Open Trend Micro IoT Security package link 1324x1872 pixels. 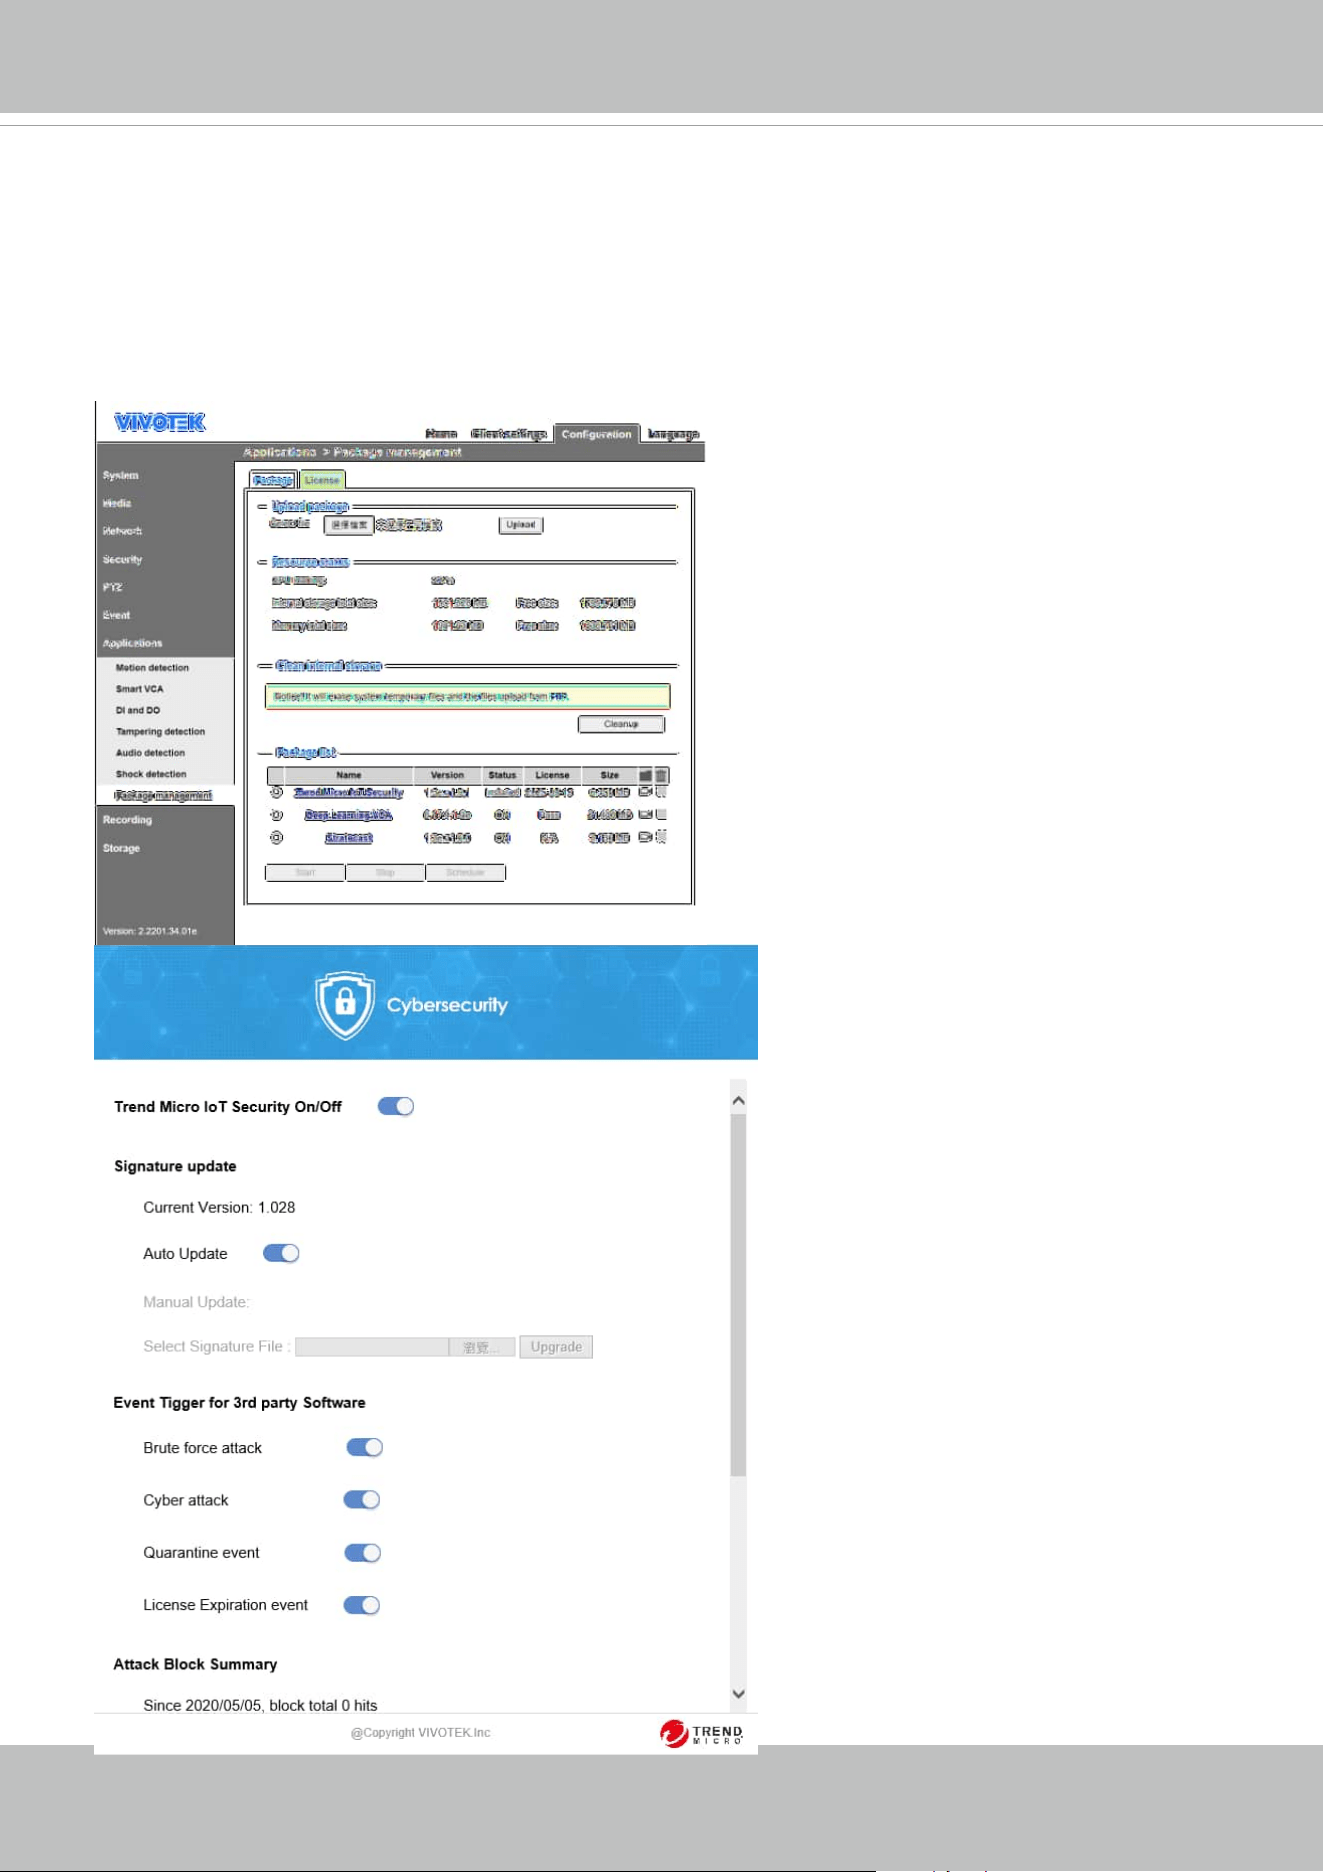[349, 792]
